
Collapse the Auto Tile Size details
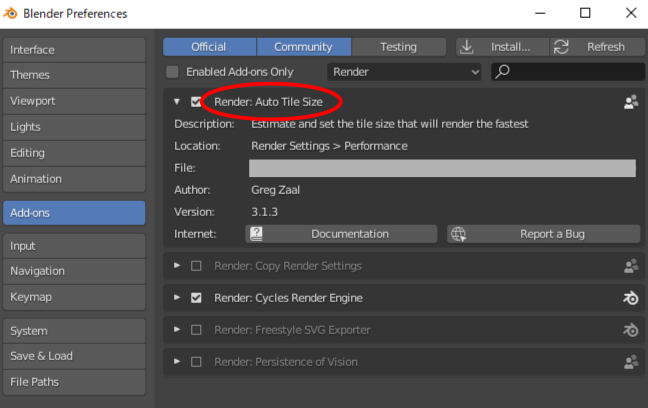tap(177, 102)
